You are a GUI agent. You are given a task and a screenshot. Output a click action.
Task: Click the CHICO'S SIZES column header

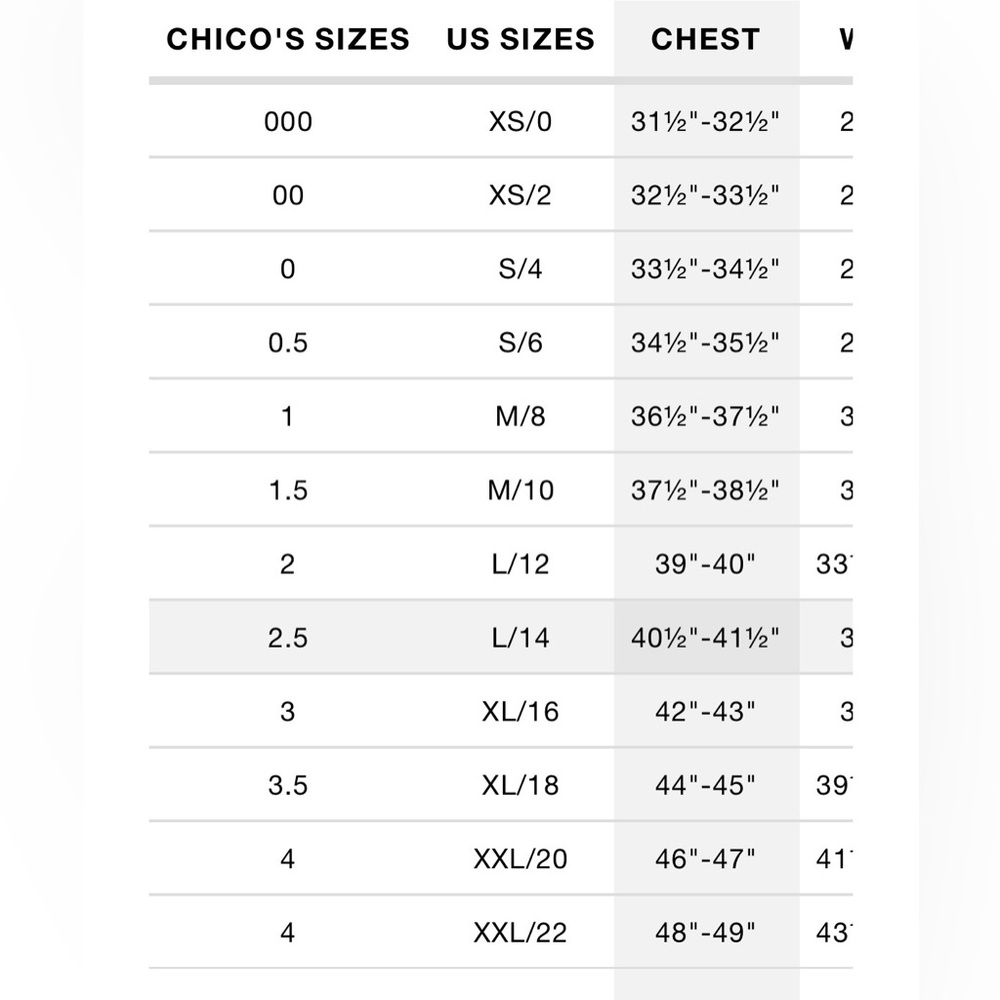tap(288, 40)
